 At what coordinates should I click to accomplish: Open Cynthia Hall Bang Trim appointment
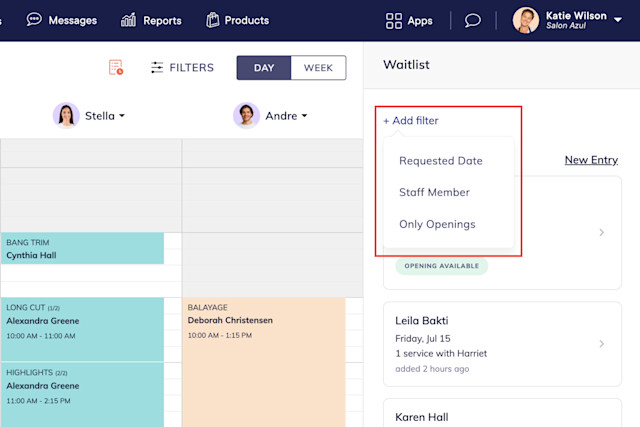point(82,249)
